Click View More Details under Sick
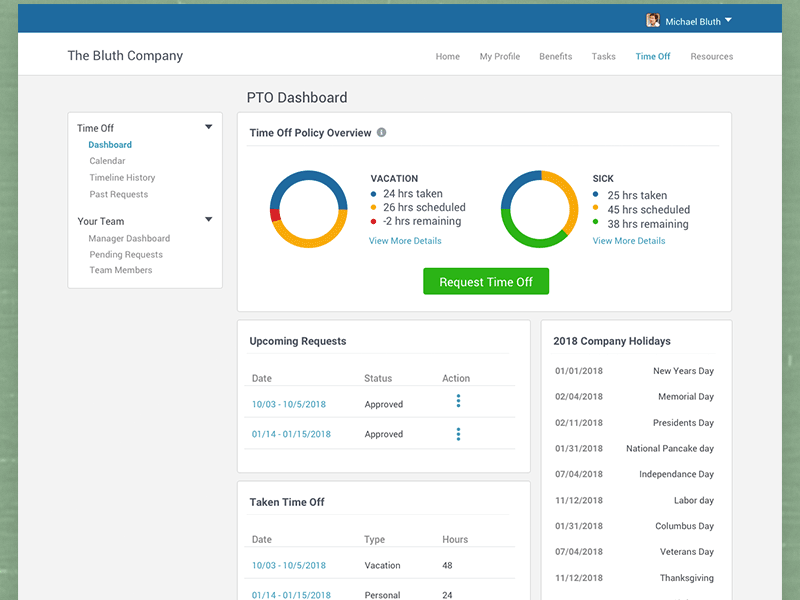800x600 pixels. click(628, 241)
